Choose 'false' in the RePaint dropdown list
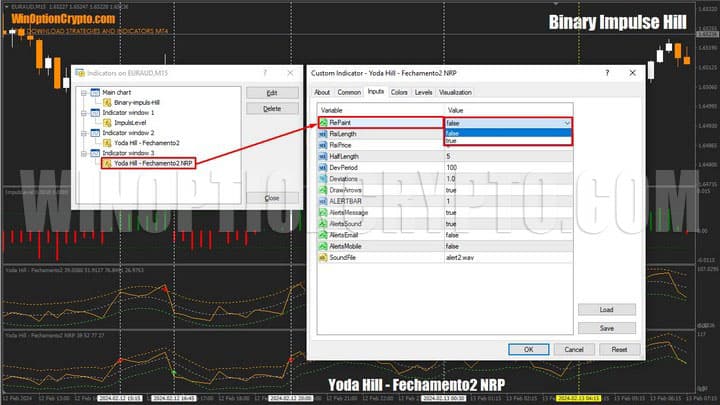 click(x=508, y=133)
